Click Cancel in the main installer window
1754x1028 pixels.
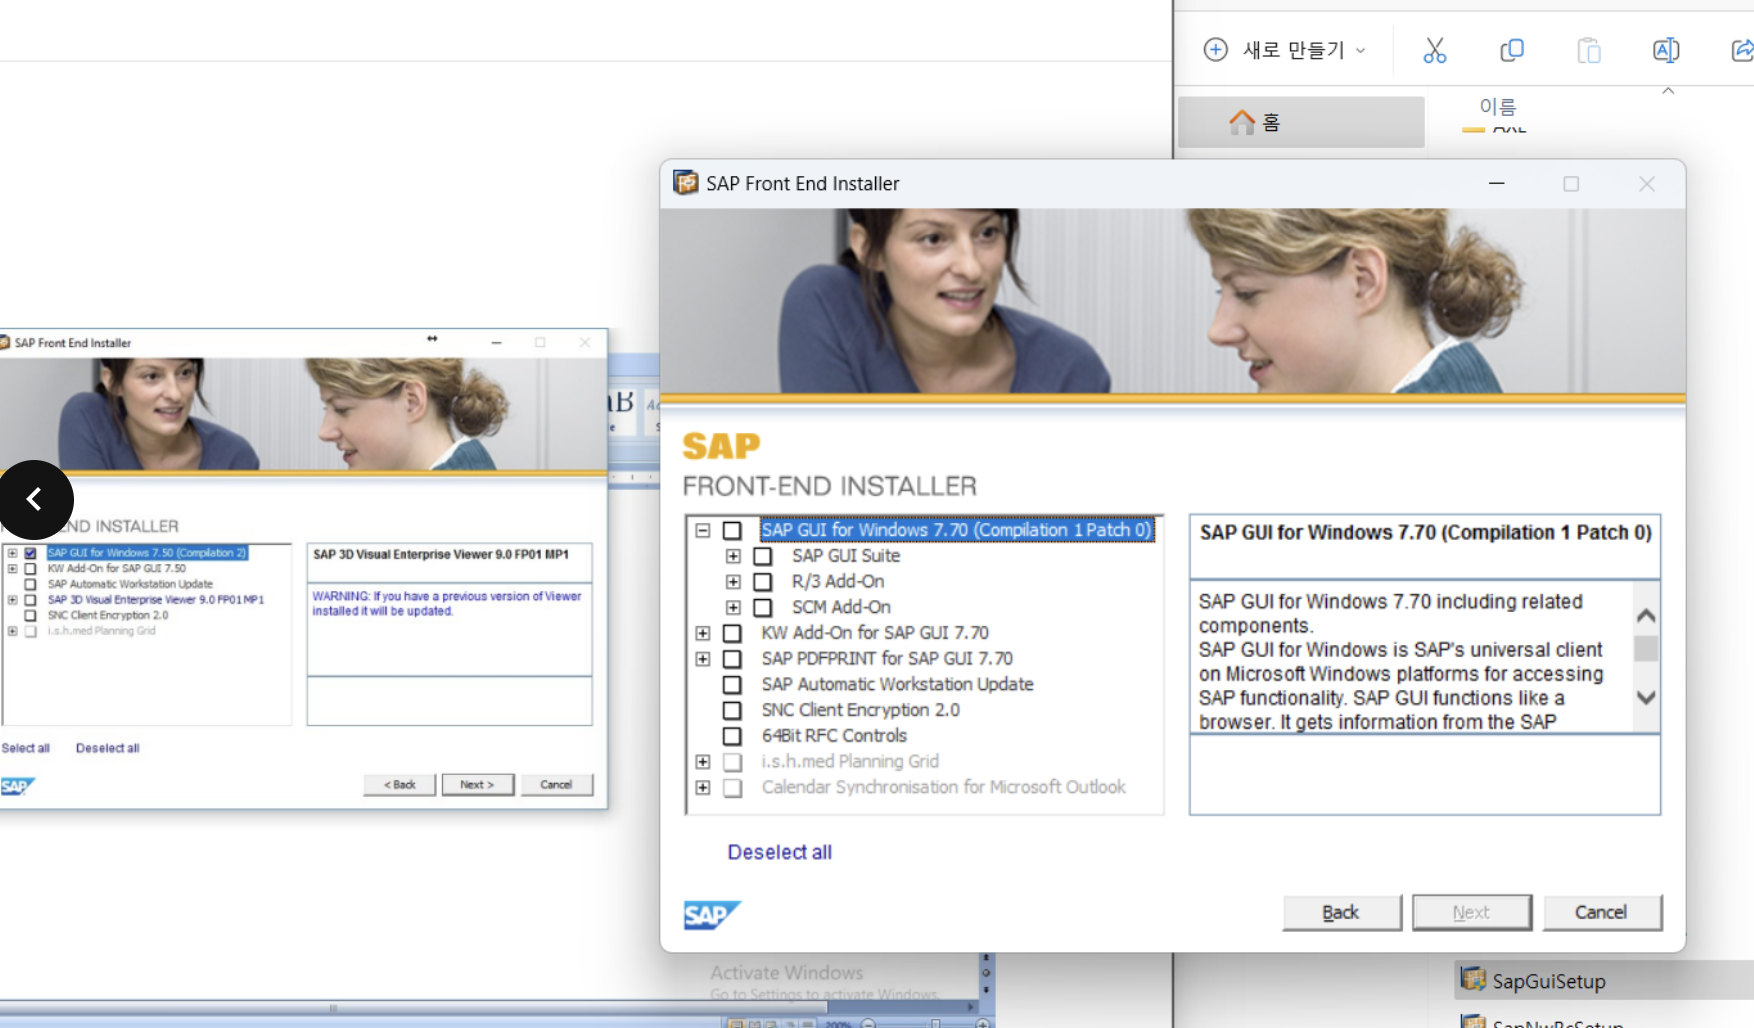(x=1601, y=912)
